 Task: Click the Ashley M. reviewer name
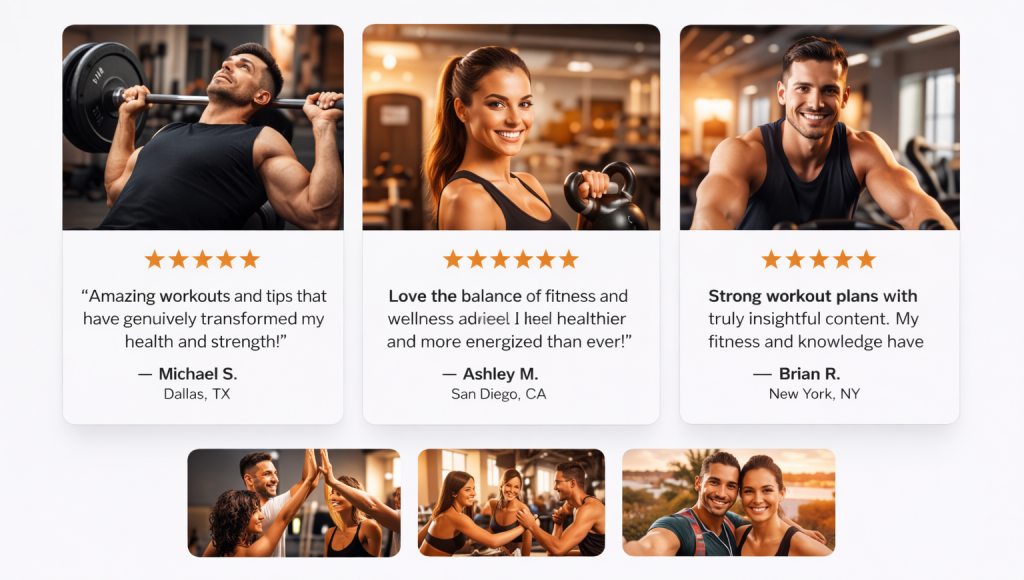point(500,374)
